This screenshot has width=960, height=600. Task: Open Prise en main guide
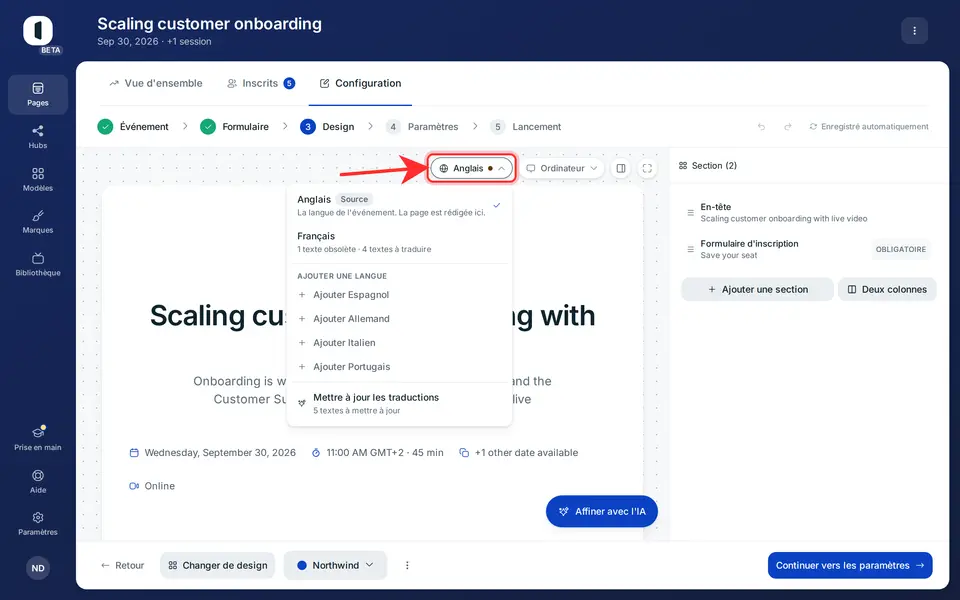[x=38, y=439]
